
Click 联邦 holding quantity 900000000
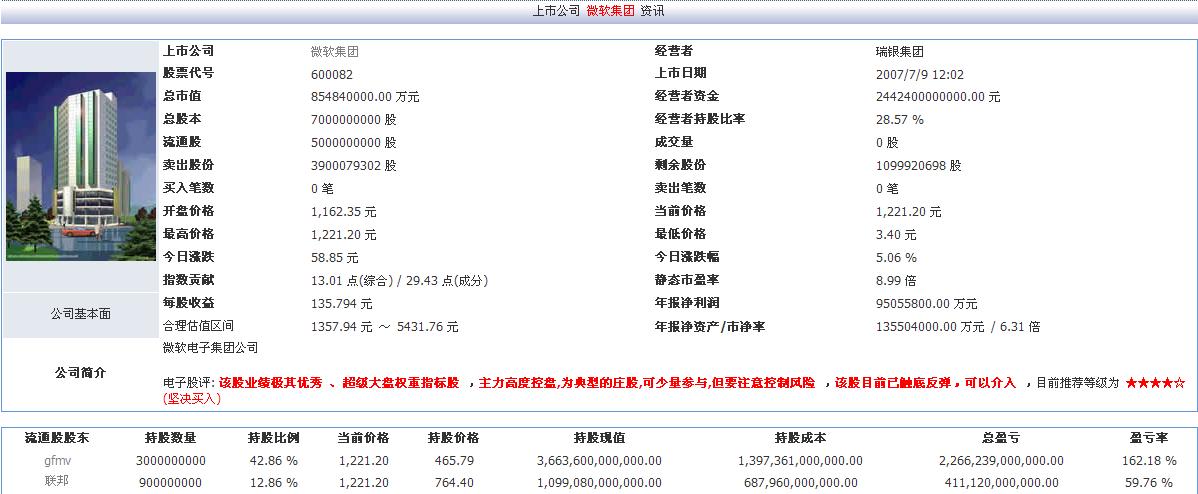[171, 483]
